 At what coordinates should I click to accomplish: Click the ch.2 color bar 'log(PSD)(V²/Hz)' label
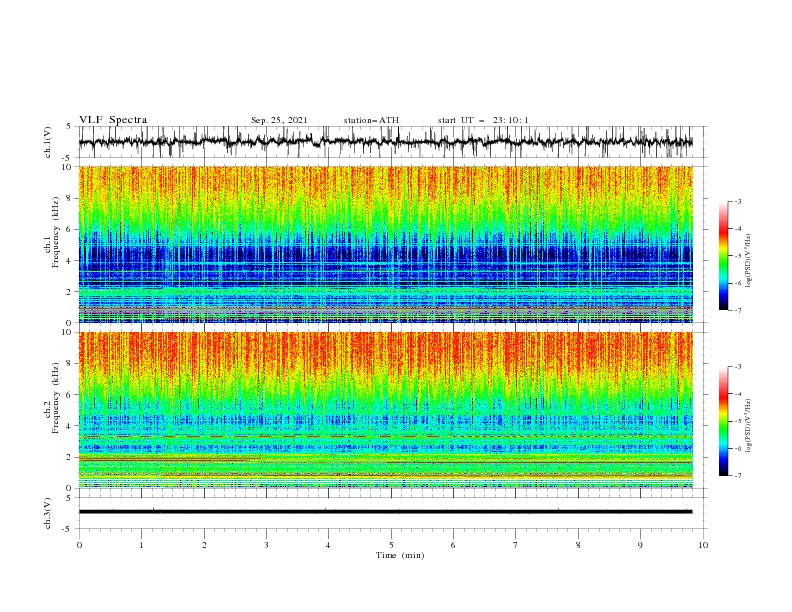(x=749, y=426)
